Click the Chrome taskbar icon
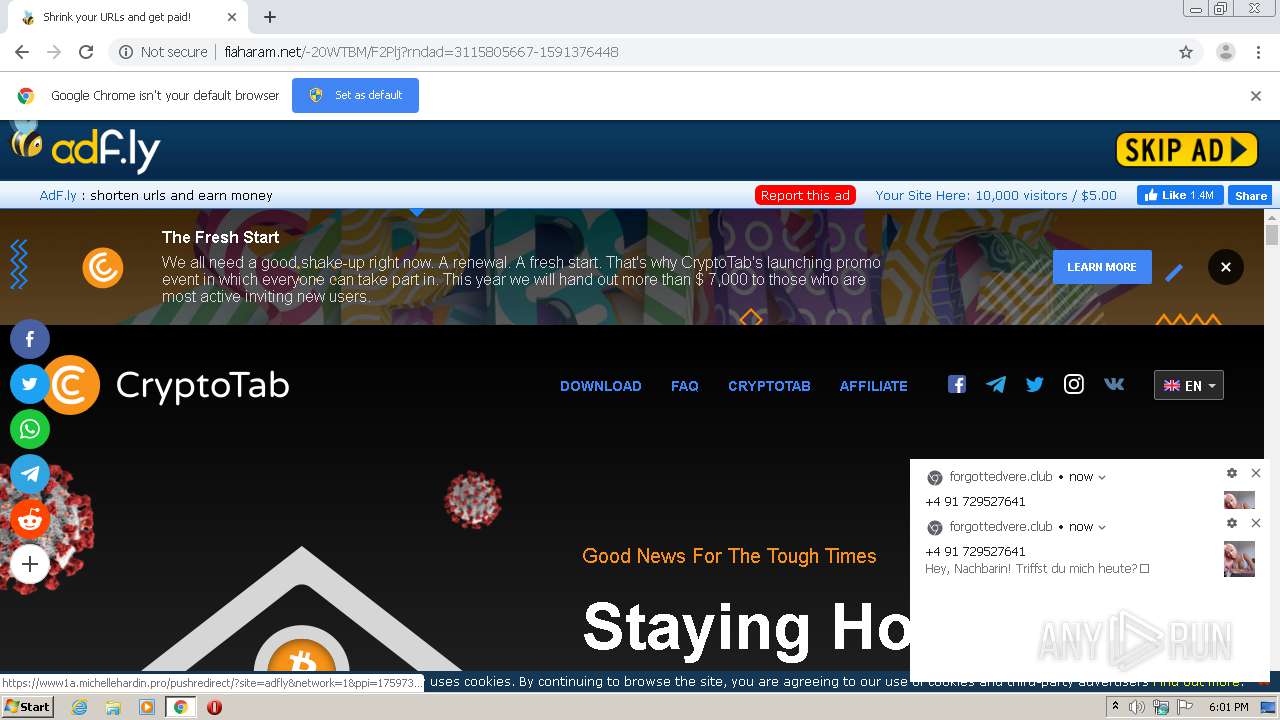Screen dimensions: 1280x720 [180, 707]
